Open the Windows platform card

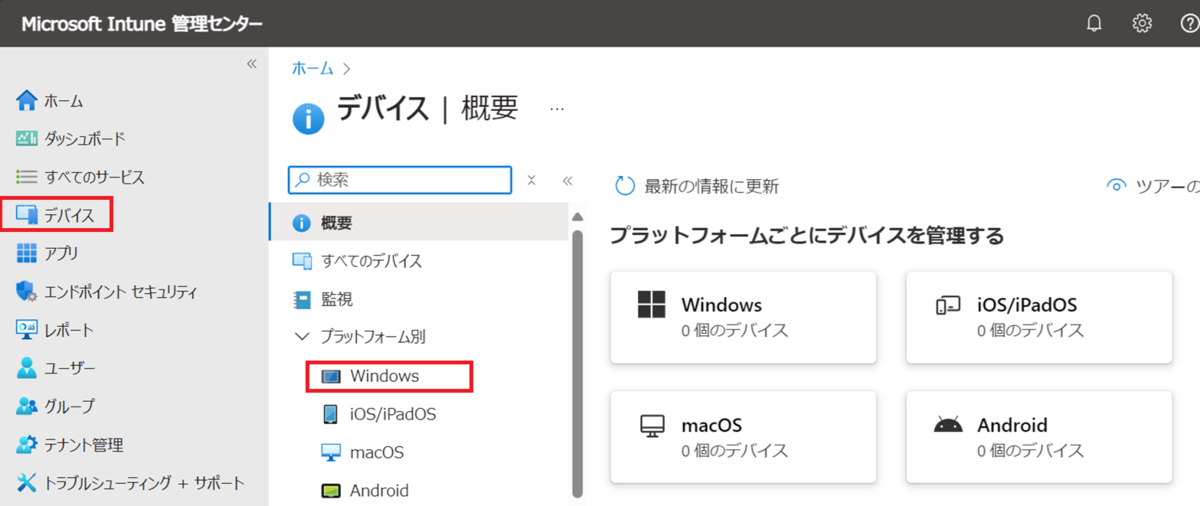743,317
